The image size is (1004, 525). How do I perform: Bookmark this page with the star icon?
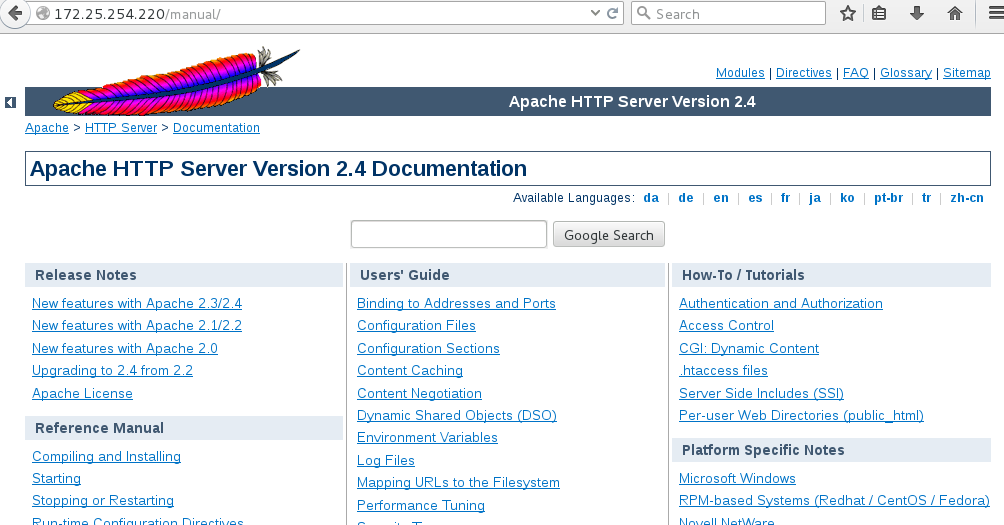coord(848,13)
